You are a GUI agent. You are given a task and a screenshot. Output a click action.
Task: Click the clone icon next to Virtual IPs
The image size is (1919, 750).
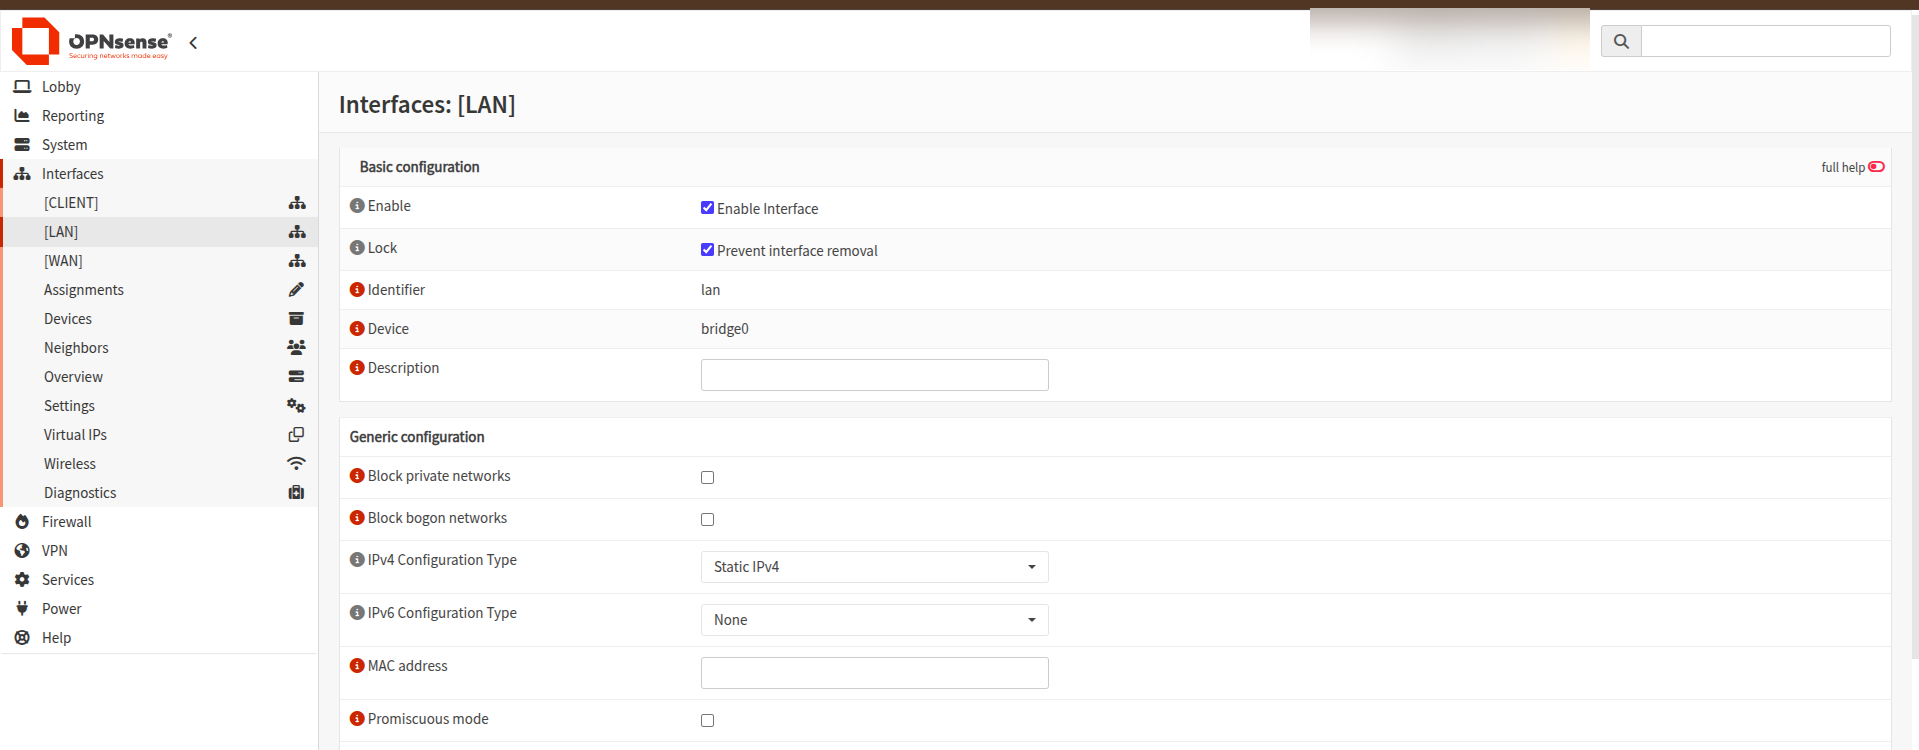pos(296,435)
